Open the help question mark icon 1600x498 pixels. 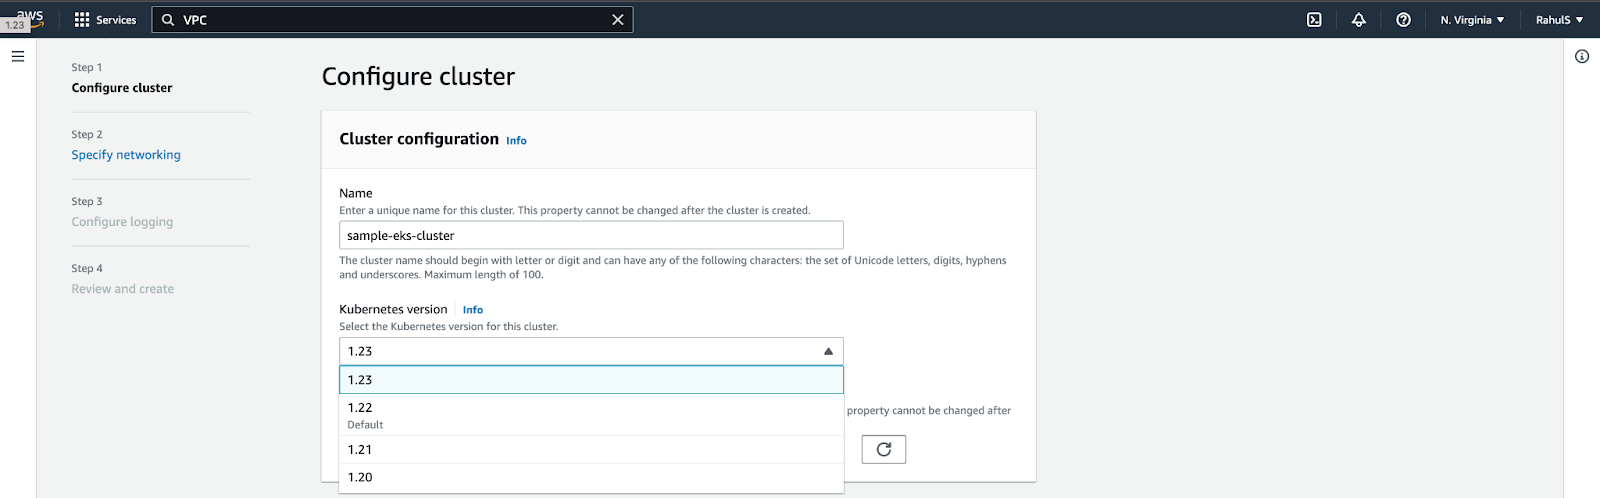click(1403, 20)
